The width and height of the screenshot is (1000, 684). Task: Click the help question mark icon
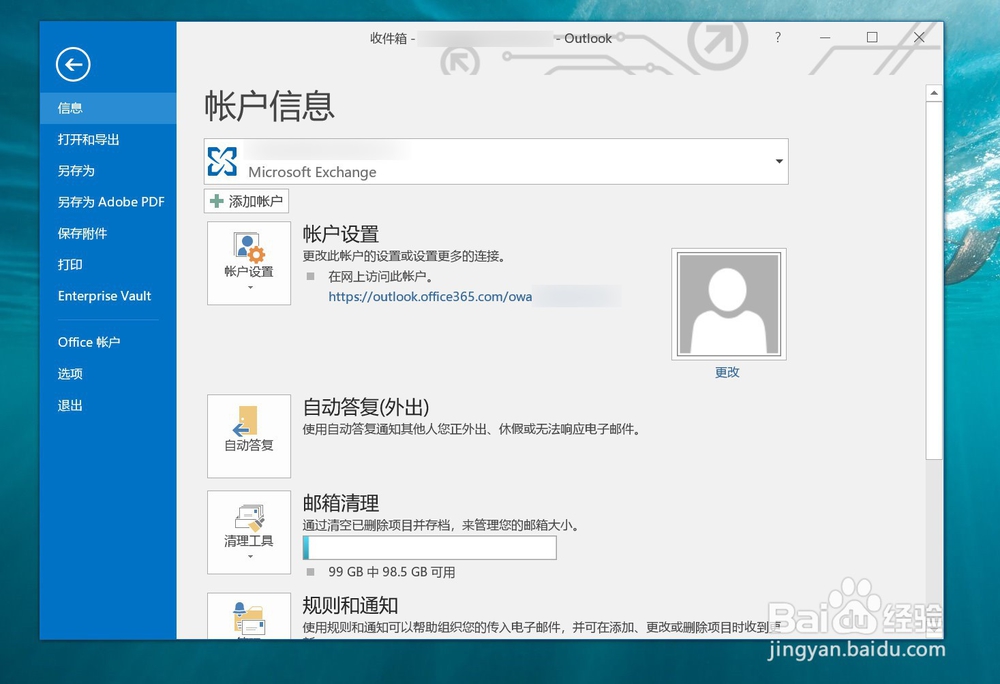tap(777, 38)
